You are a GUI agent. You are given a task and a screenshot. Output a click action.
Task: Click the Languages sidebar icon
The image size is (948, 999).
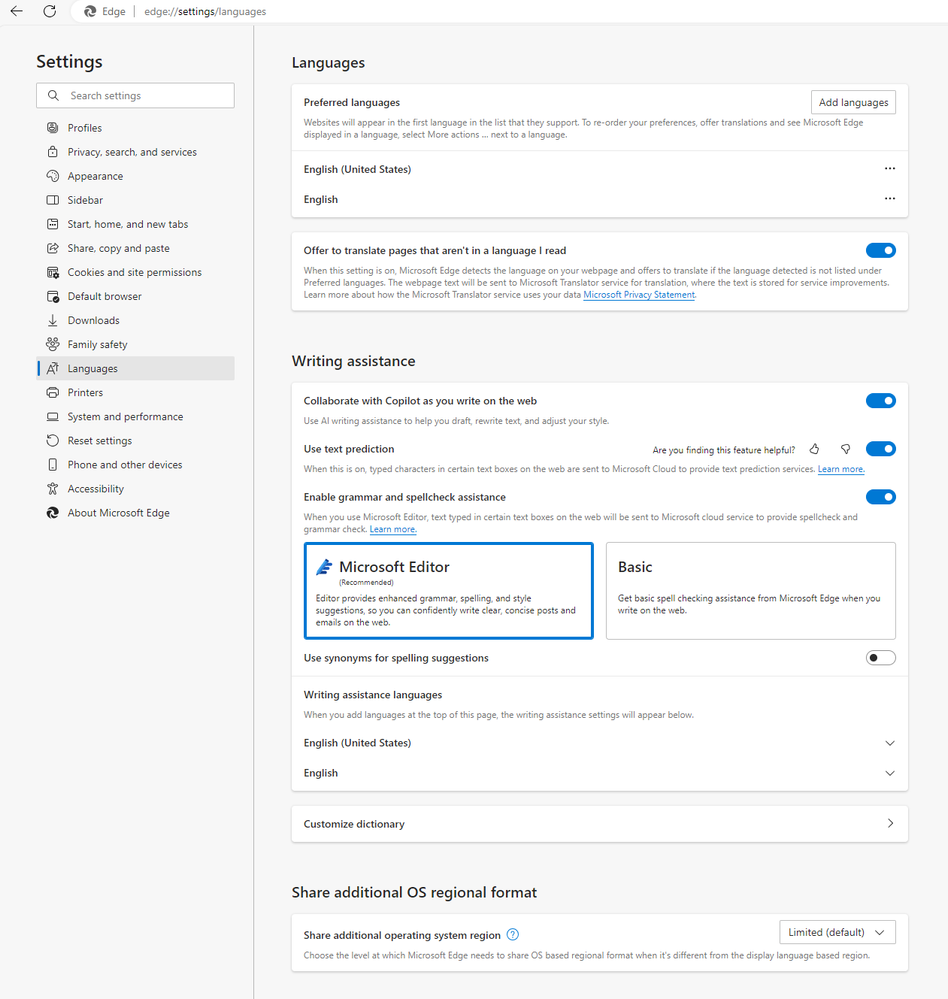pyautogui.click(x=53, y=368)
